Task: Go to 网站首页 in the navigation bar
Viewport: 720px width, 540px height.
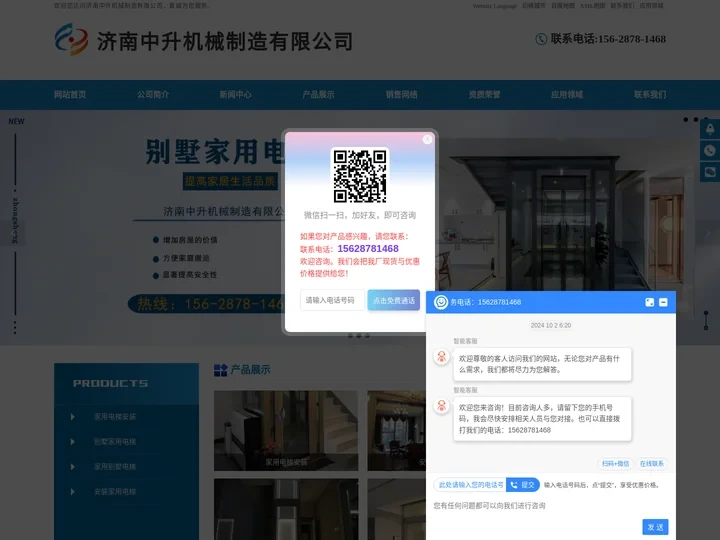Action: click(70, 95)
